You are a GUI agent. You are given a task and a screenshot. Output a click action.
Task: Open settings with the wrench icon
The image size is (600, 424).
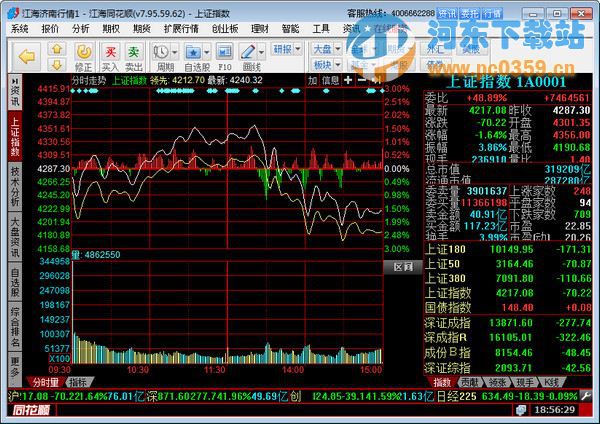[586, 396]
